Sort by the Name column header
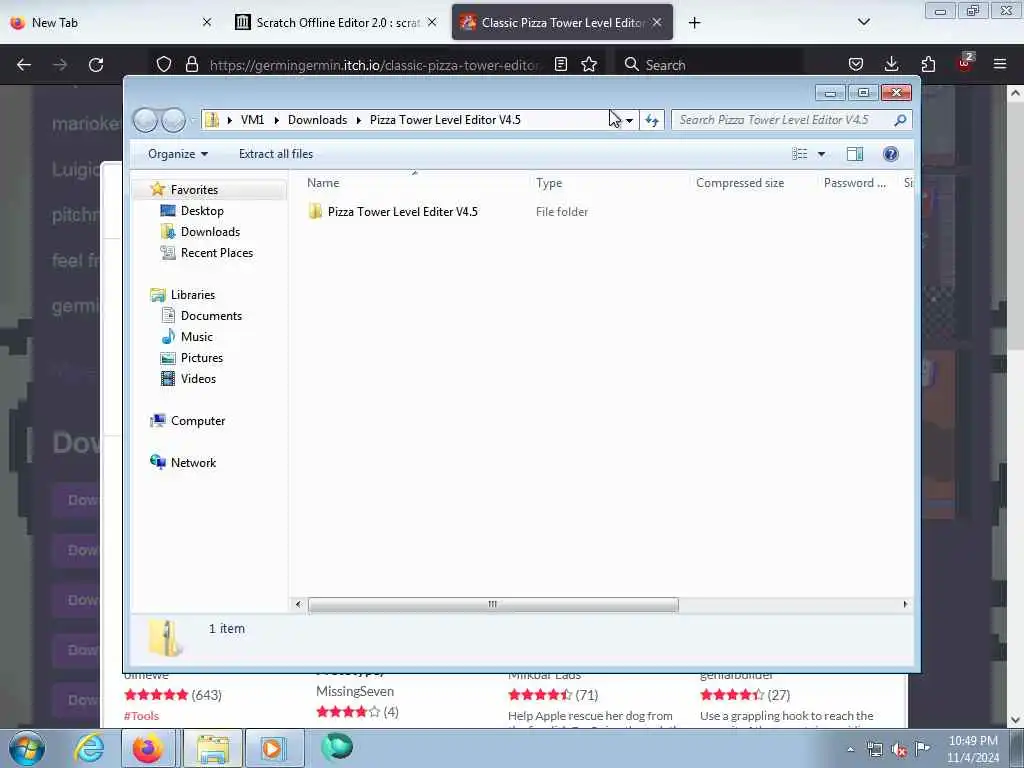 pyautogui.click(x=415, y=183)
